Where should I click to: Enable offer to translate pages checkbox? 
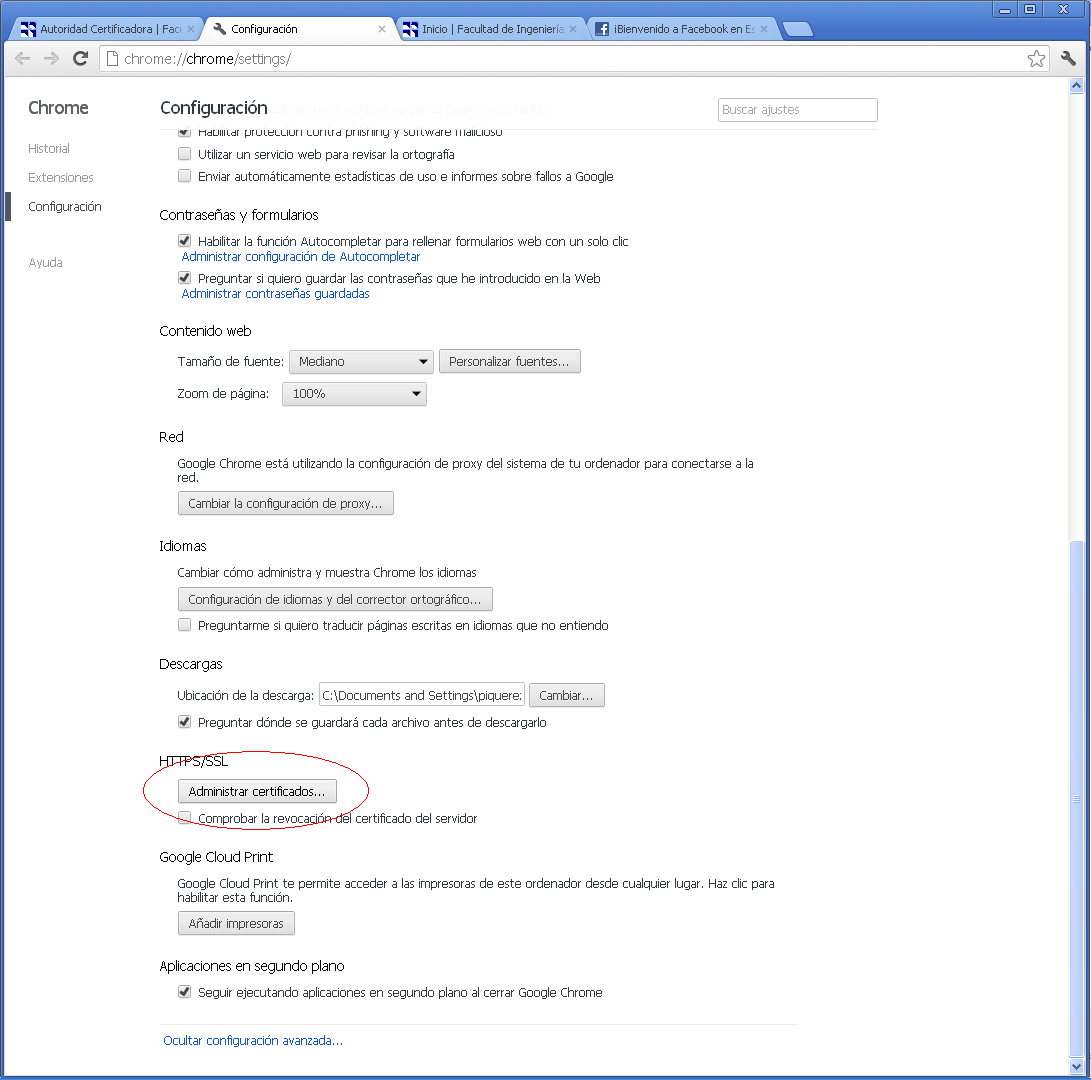(184, 625)
